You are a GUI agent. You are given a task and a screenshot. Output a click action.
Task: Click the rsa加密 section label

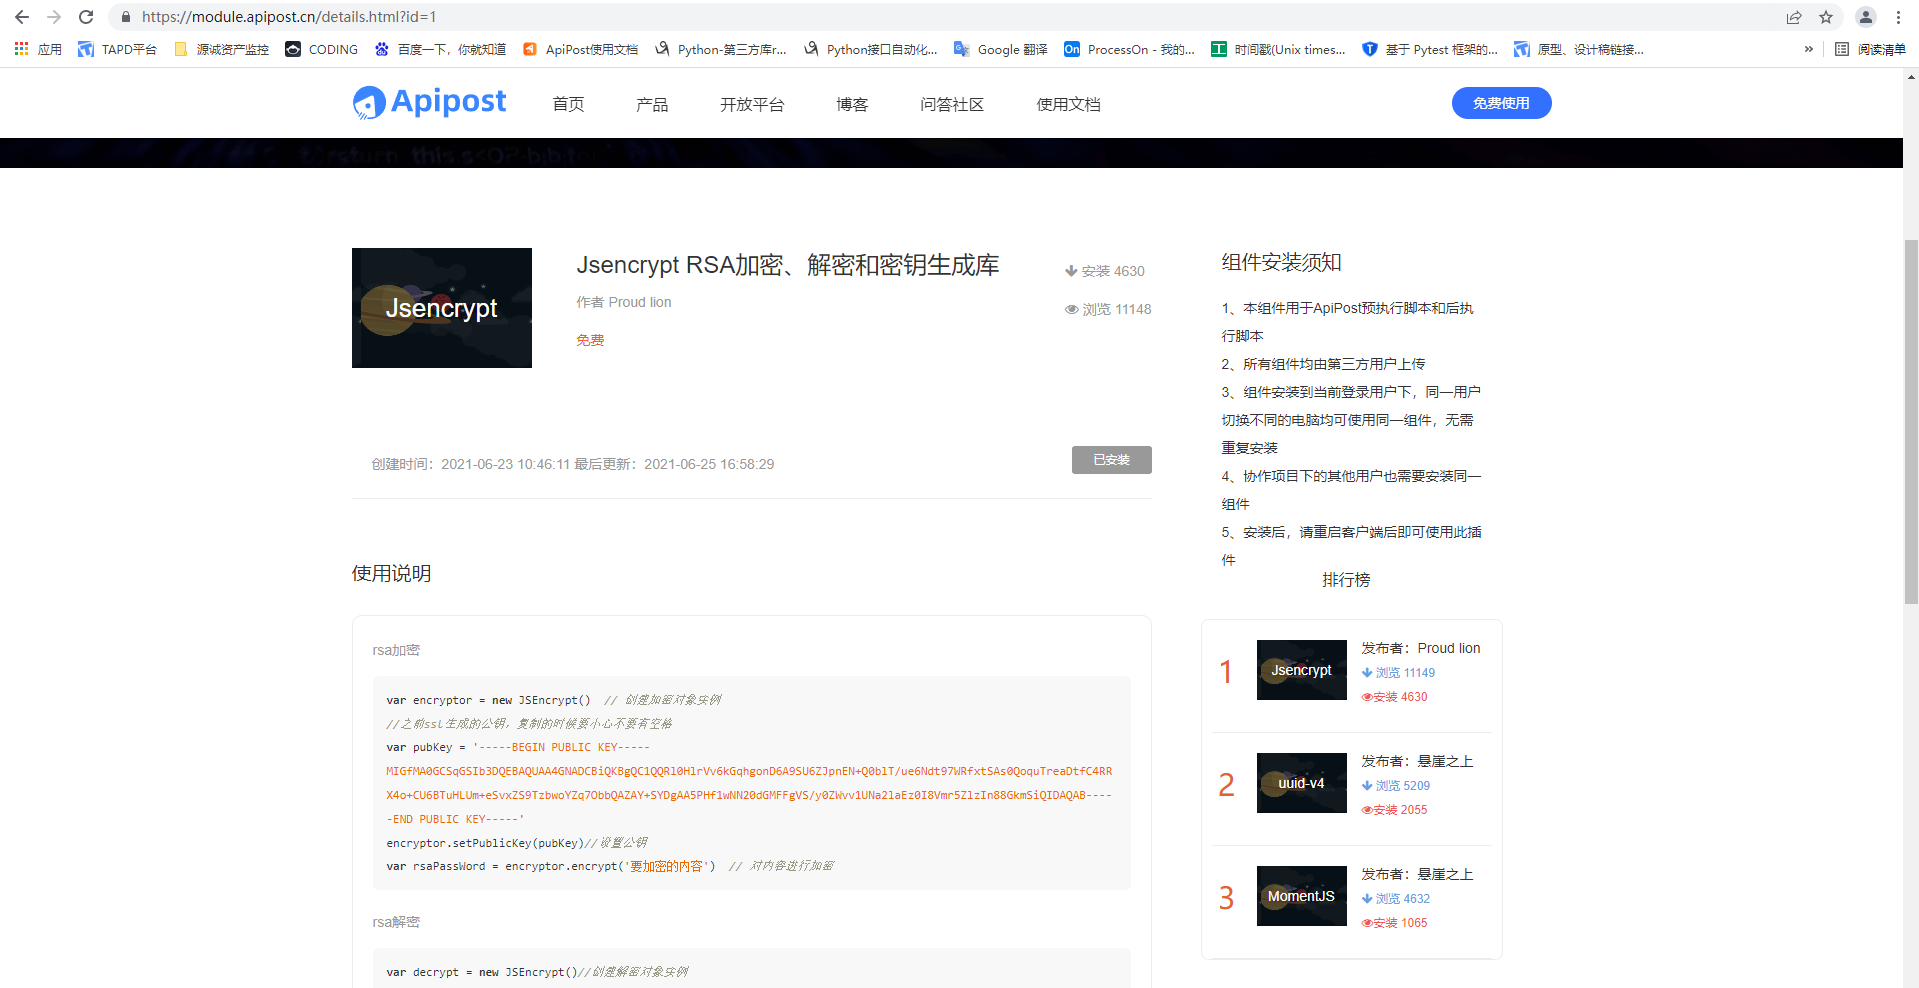point(396,650)
